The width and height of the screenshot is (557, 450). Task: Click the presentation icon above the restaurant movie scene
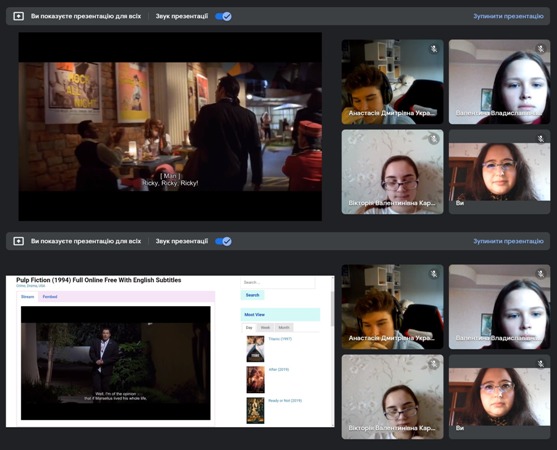(18, 16)
